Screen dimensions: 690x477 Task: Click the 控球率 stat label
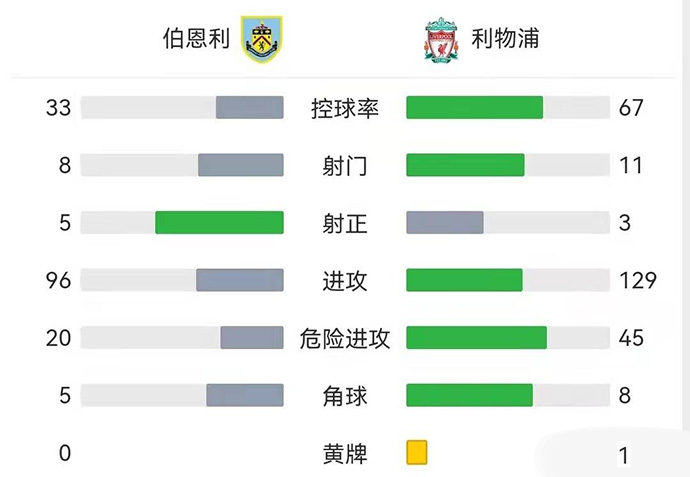[345, 108]
